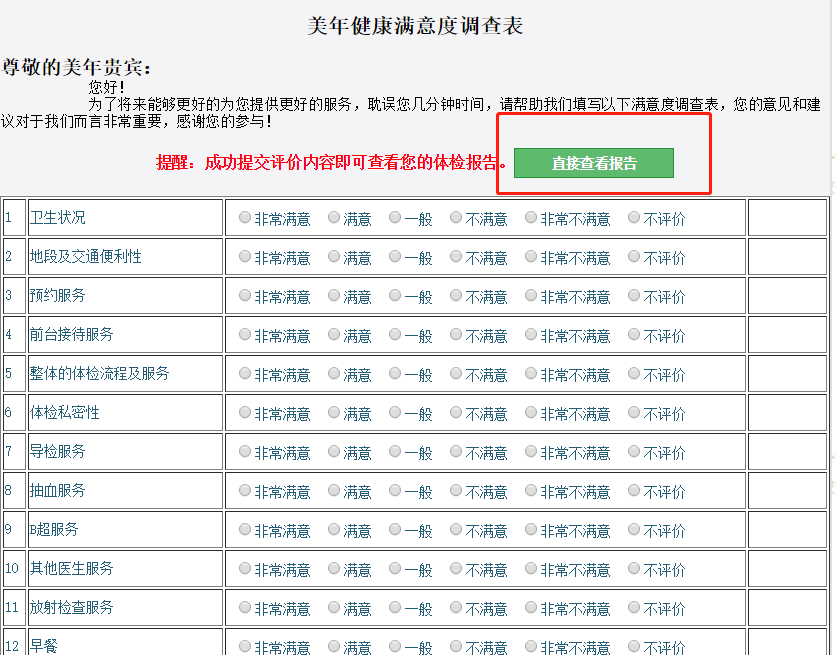This screenshot has height=655, width=836.
Task: Select 不满意 for 其他医生服务
Action: click(455, 568)
